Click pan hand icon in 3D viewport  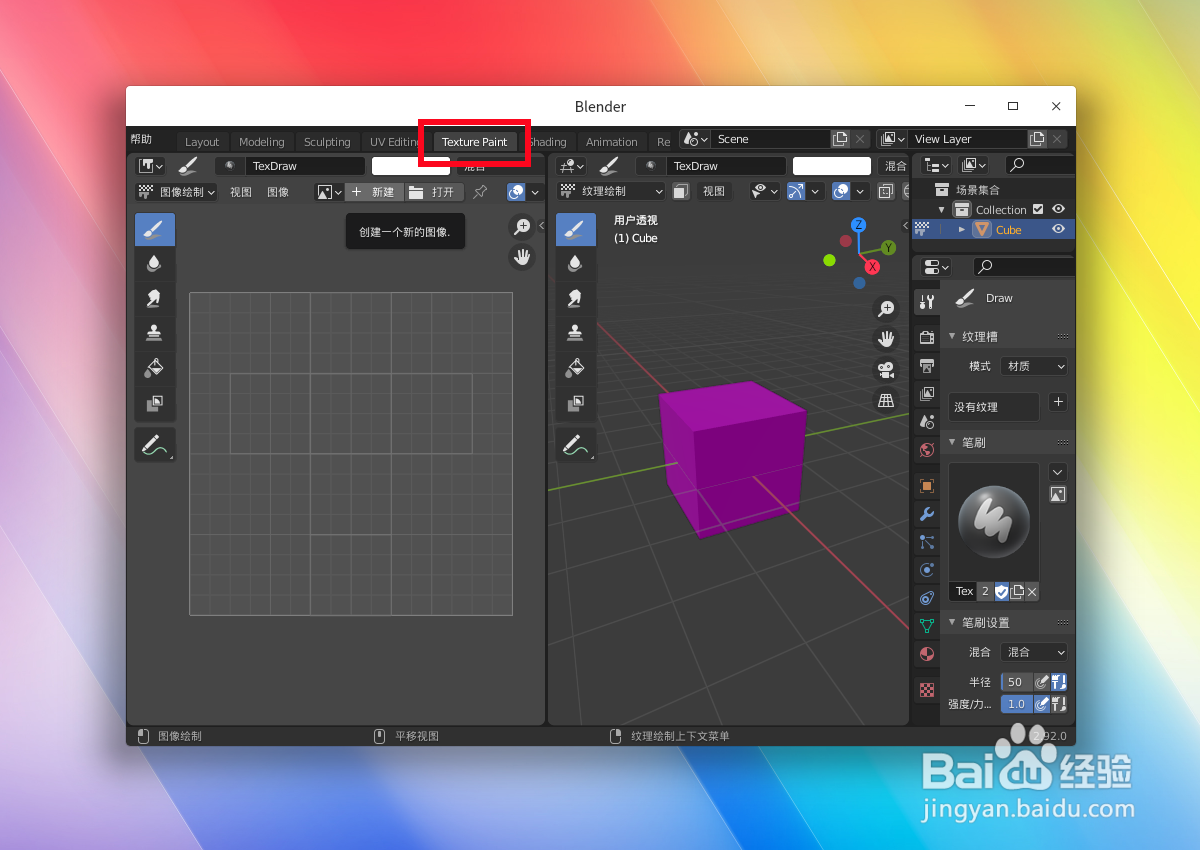(x=886, y=338)
